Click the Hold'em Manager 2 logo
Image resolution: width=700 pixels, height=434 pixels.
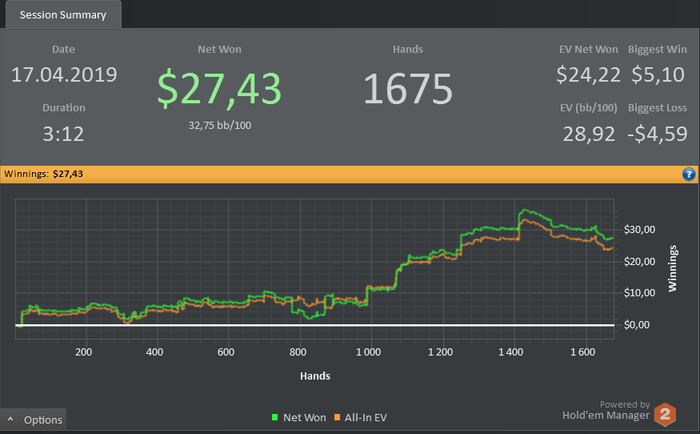(x=665, y=414)
